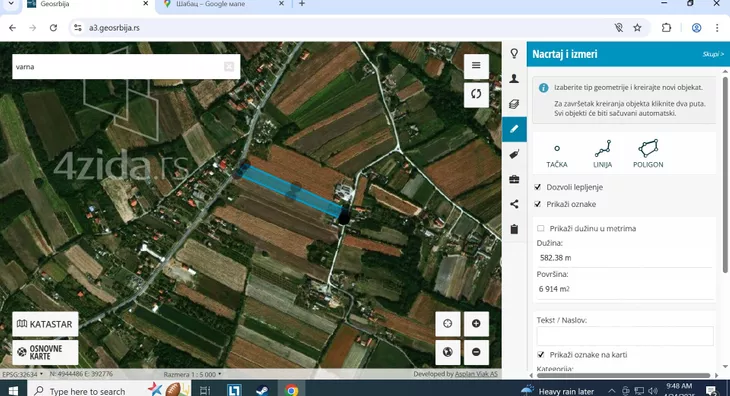Open the hamburger map menu button
This screenshot has width=730, height=396.
click(476, 65)
